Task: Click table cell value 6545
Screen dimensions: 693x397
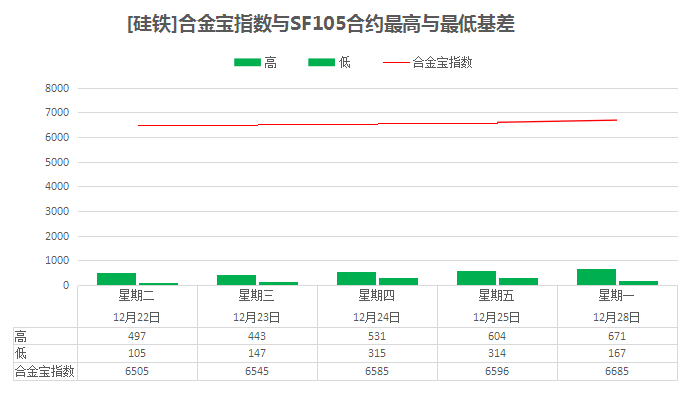Action: (257, 371)
